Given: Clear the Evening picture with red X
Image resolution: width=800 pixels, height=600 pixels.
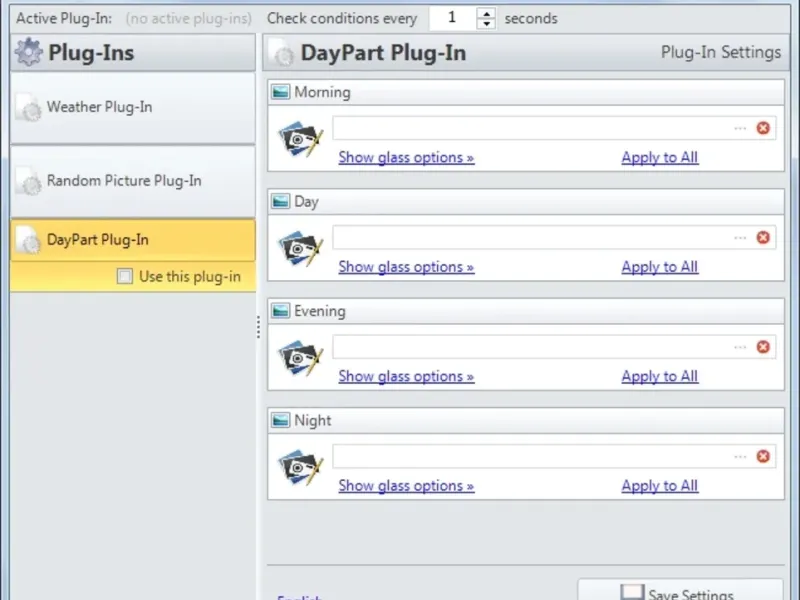Looking at the screenshot, I should coord(763,347).
